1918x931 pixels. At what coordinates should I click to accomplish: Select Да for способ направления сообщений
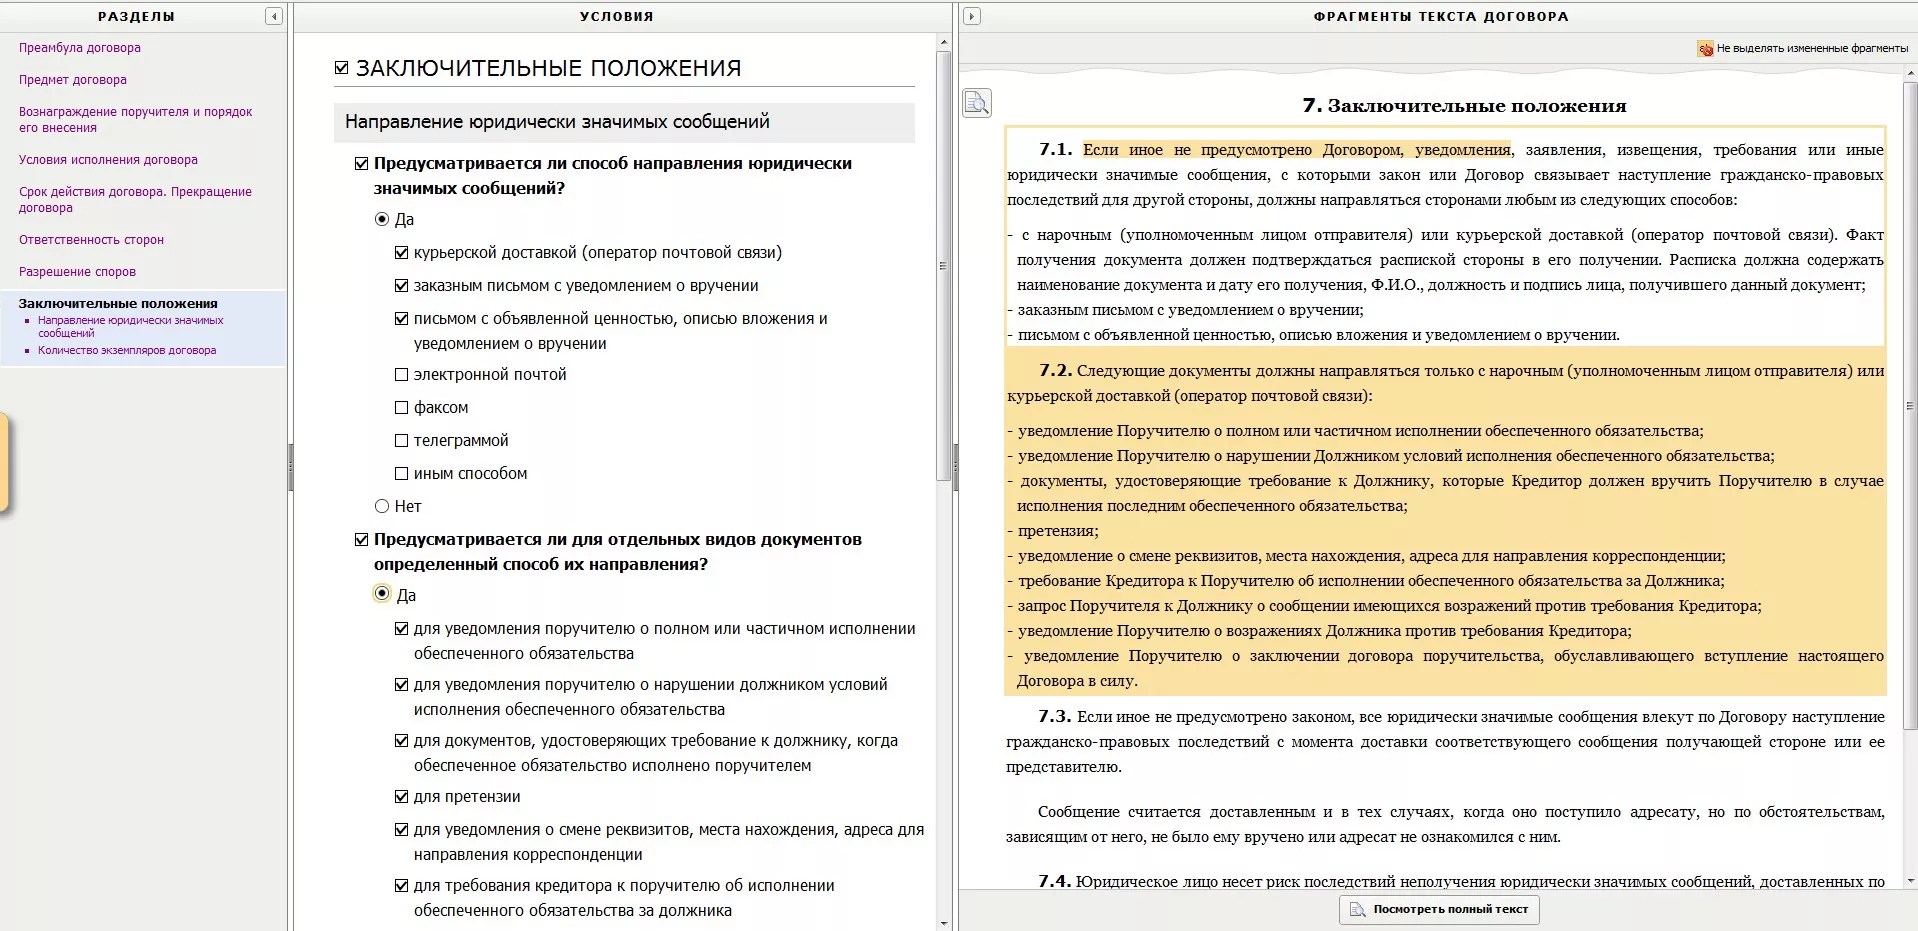[381, 219]
